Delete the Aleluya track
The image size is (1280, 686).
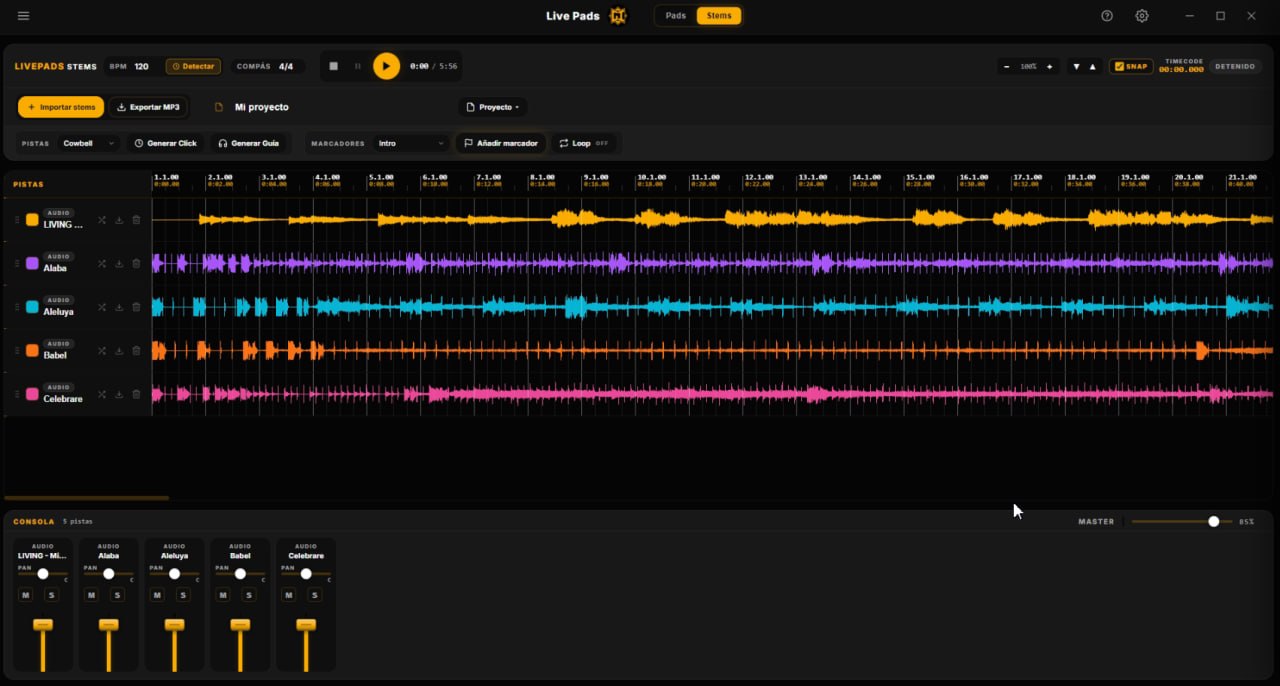pyautogui.click(x=136, y=307)
